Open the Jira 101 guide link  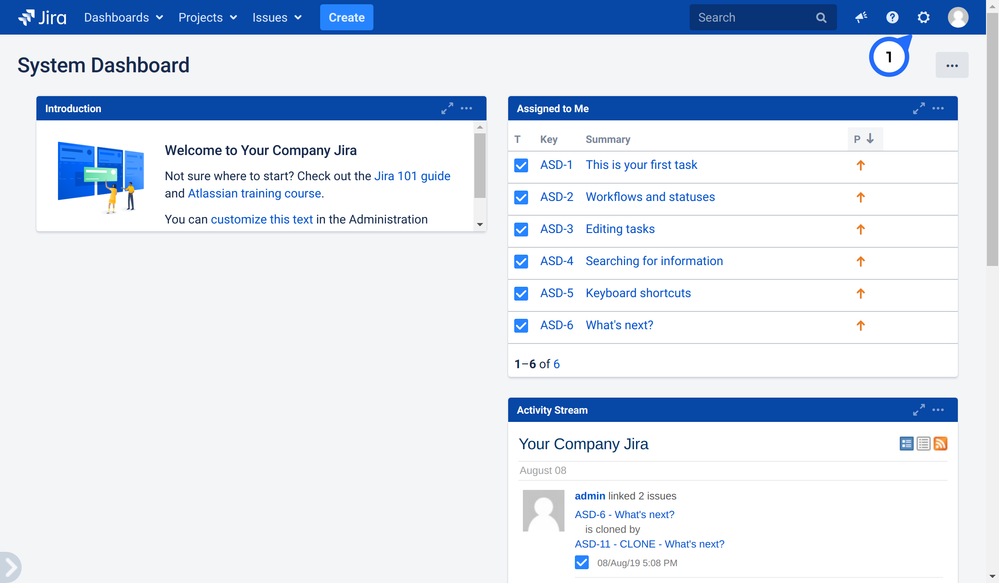[412, 176]
